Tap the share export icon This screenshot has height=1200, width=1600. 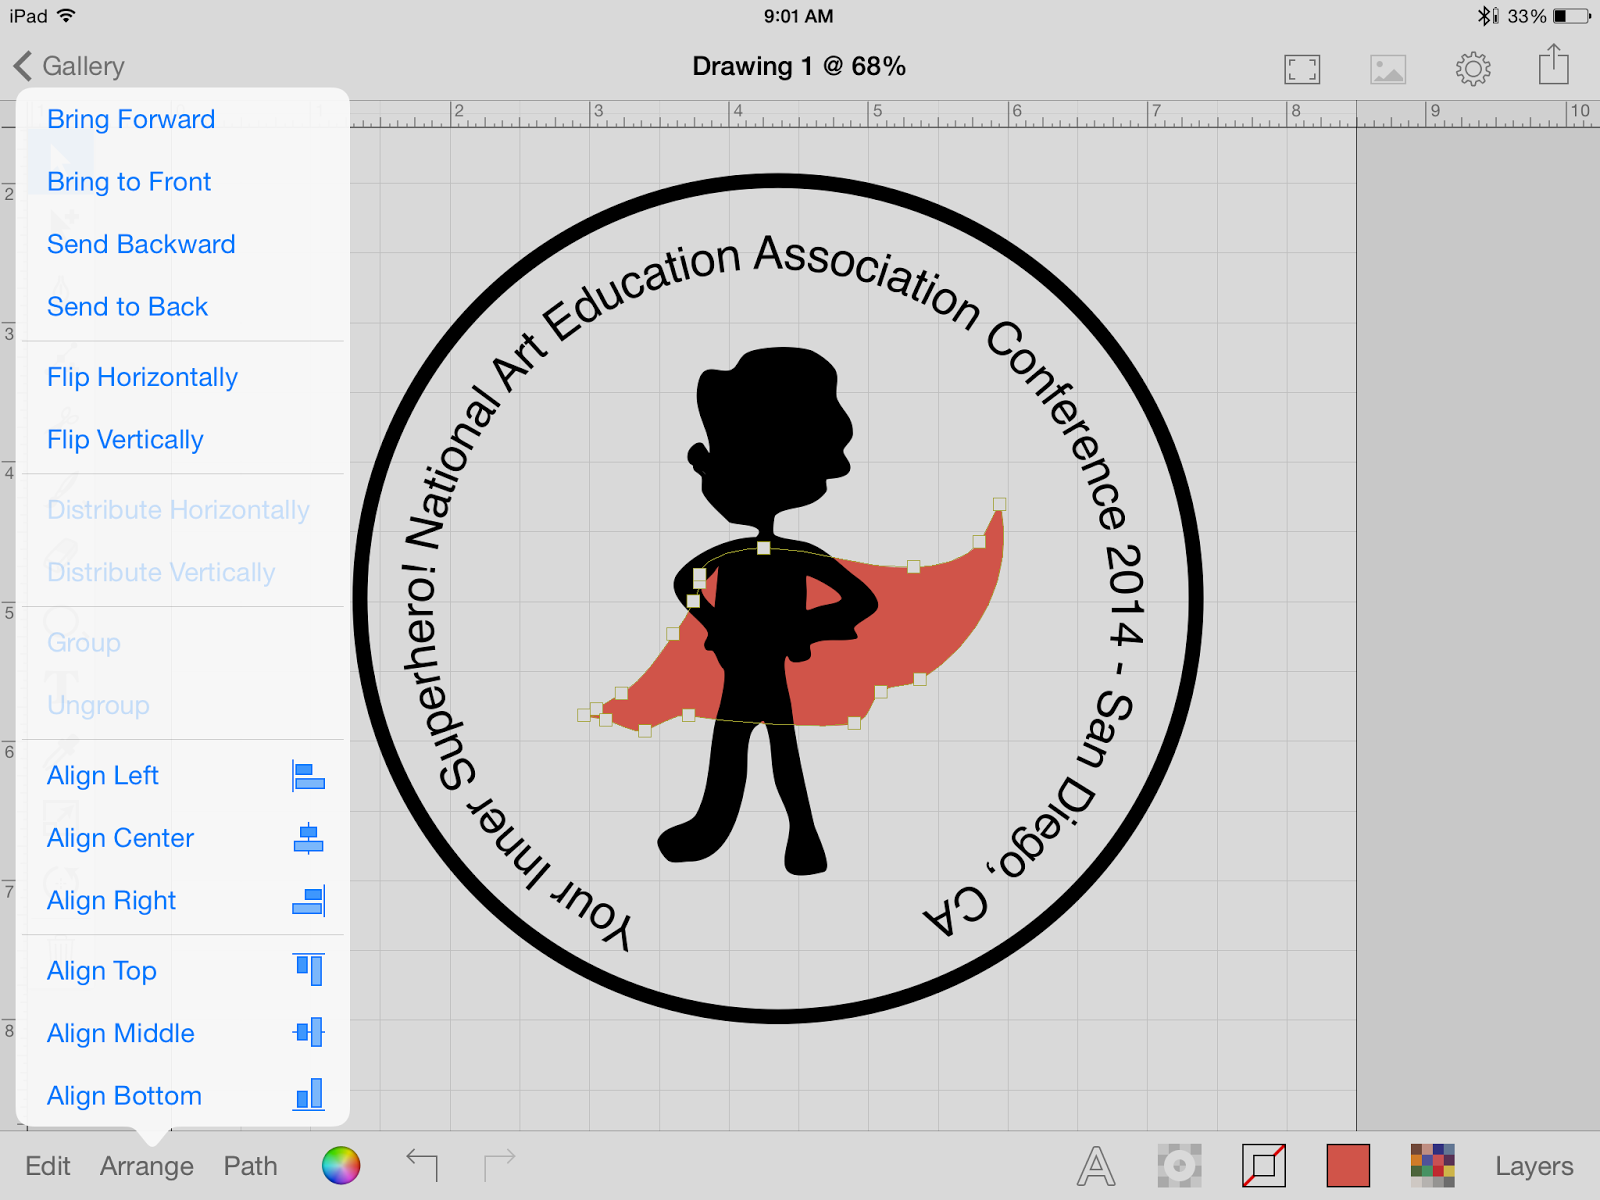1554,65
